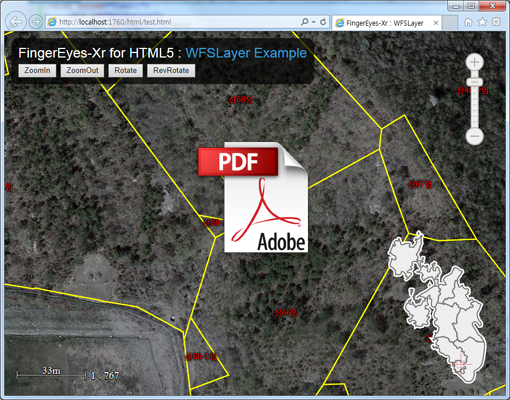This screenshot has height=400, width=510.
Task: Click the zoom slider handle
Action: tap(474, 82)
